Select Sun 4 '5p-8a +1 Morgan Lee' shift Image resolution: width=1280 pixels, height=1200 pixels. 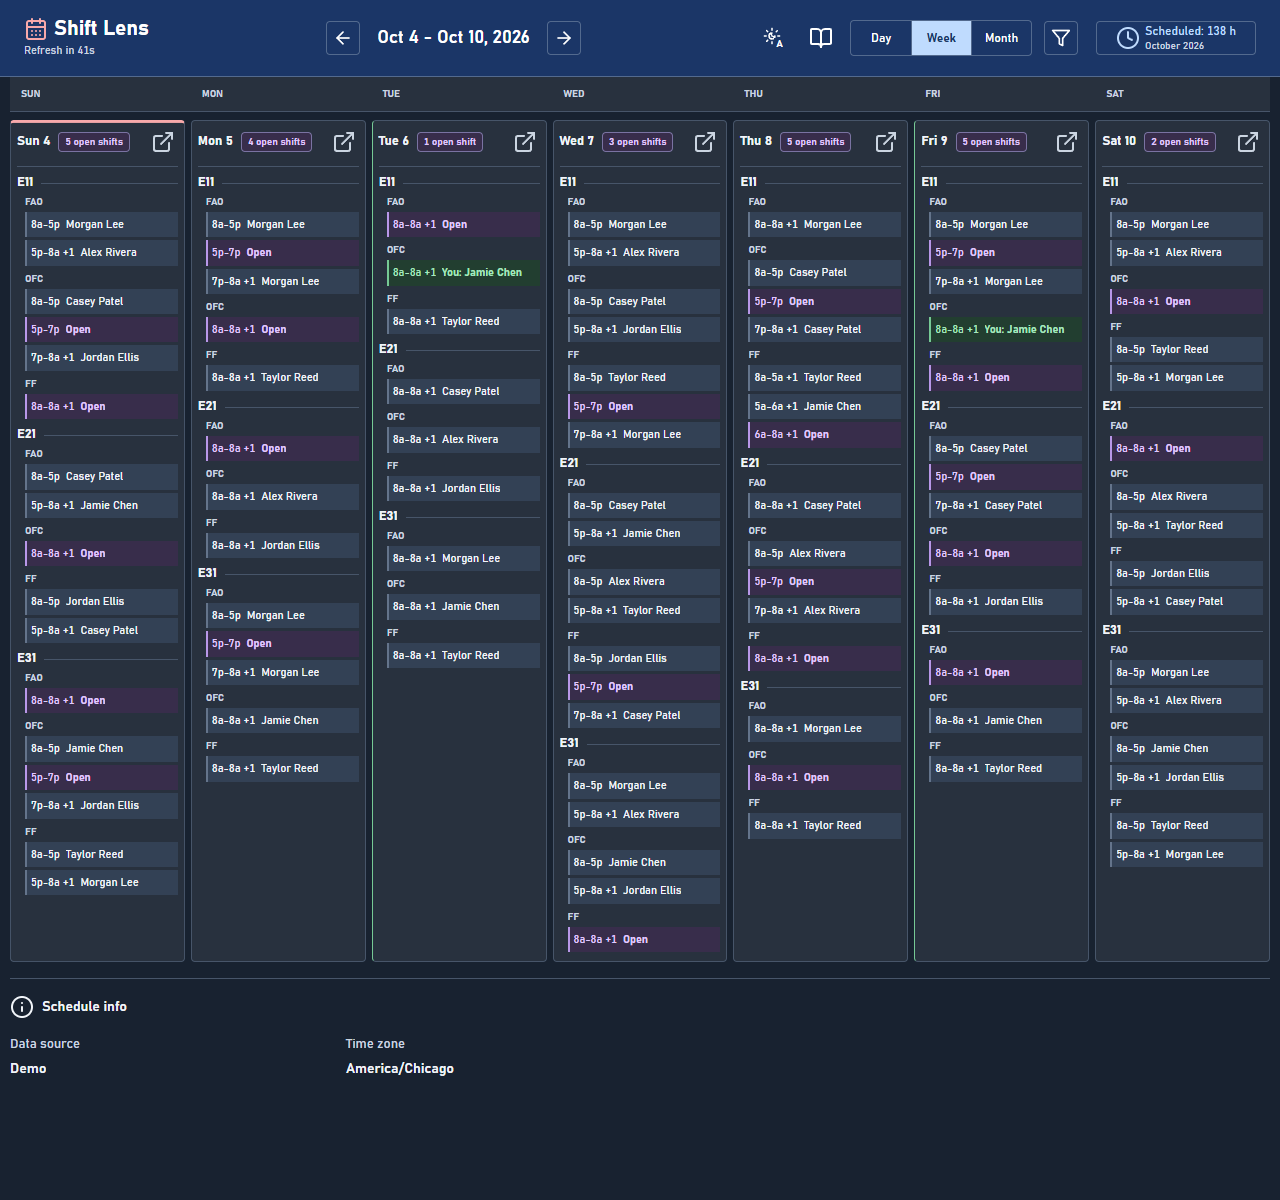101,883
